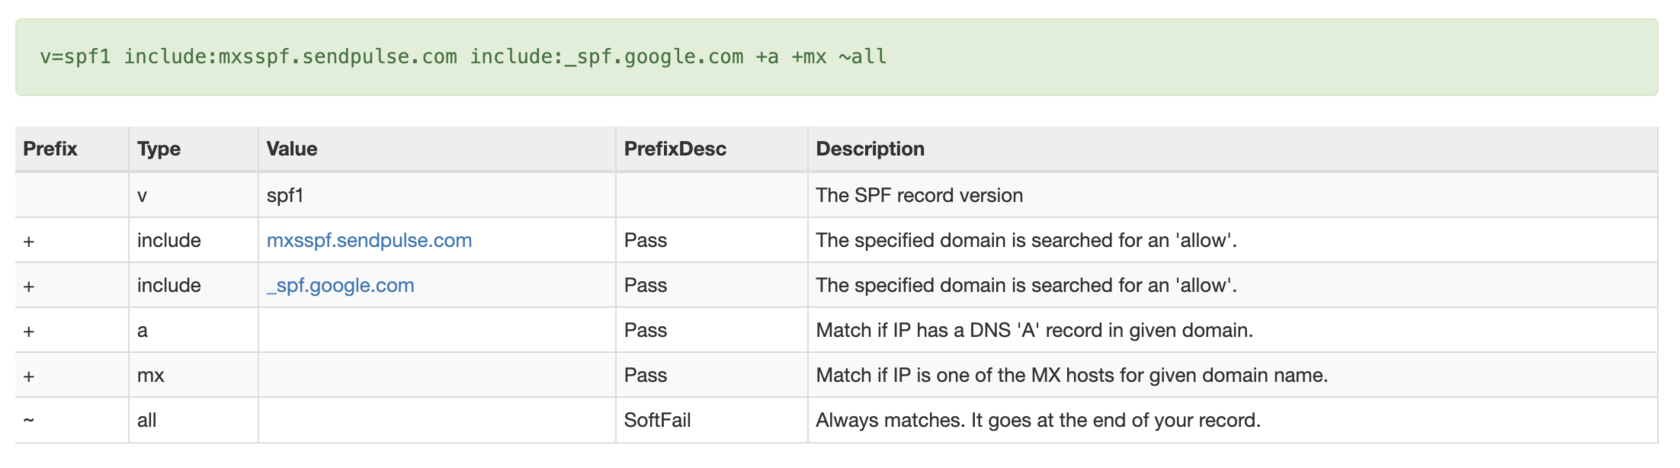Click the "mx" type cell
This screenshot has width=1680, height=468.
coord(151,376)
